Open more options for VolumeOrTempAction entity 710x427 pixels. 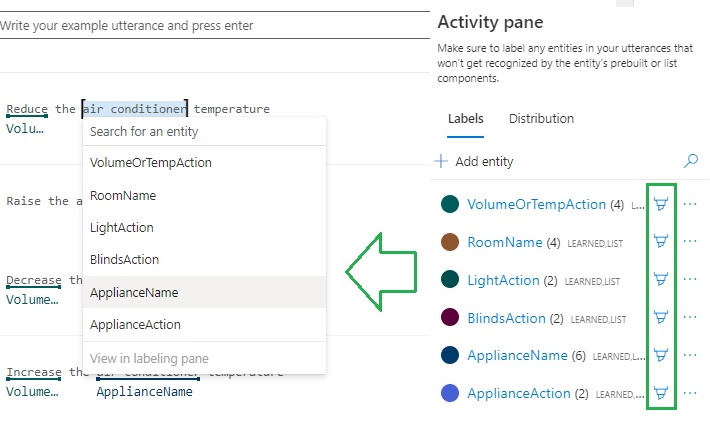coord(690,204)
